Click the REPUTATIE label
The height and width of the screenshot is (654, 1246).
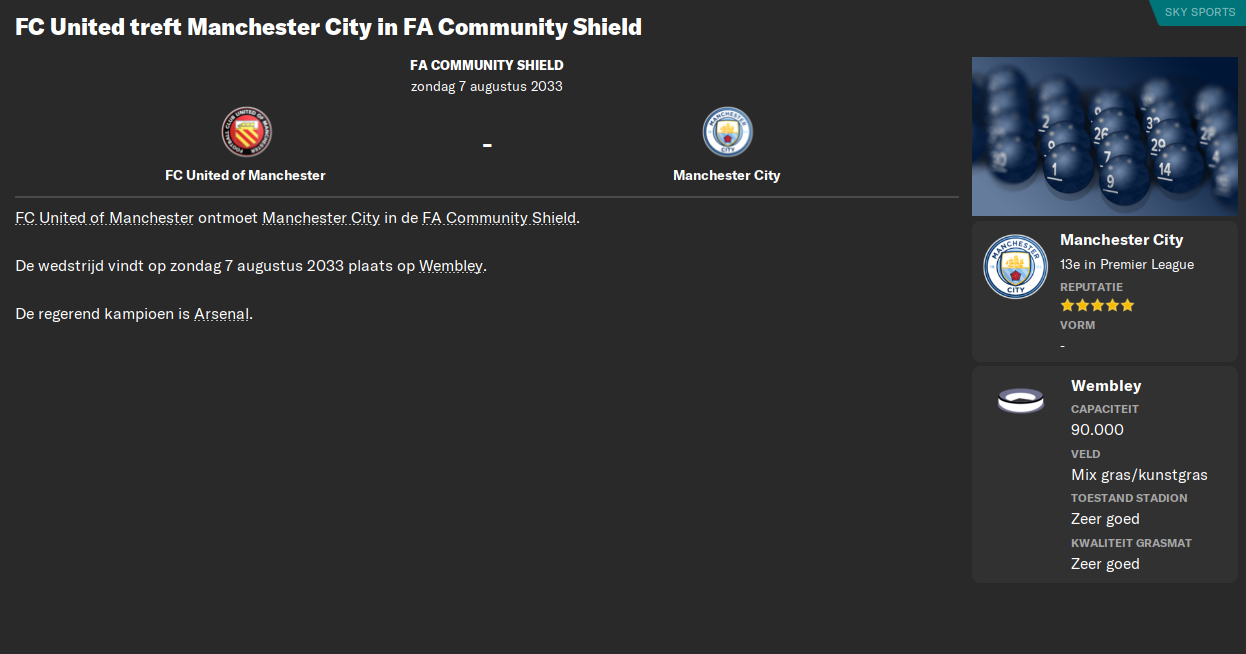click(x=1091, y=286)
